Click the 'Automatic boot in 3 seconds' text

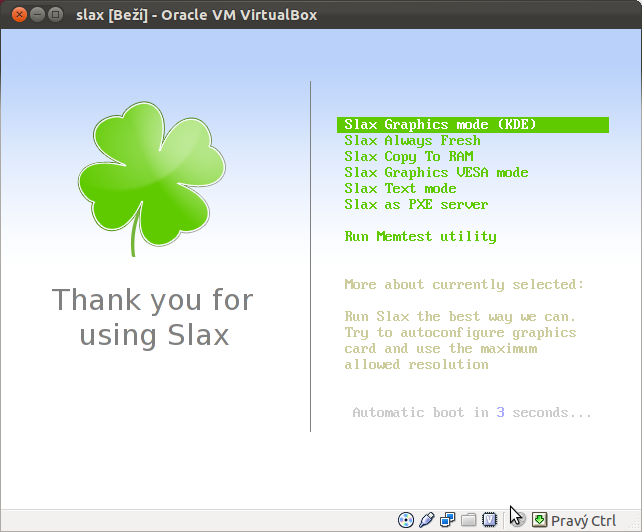coord(472,412)
